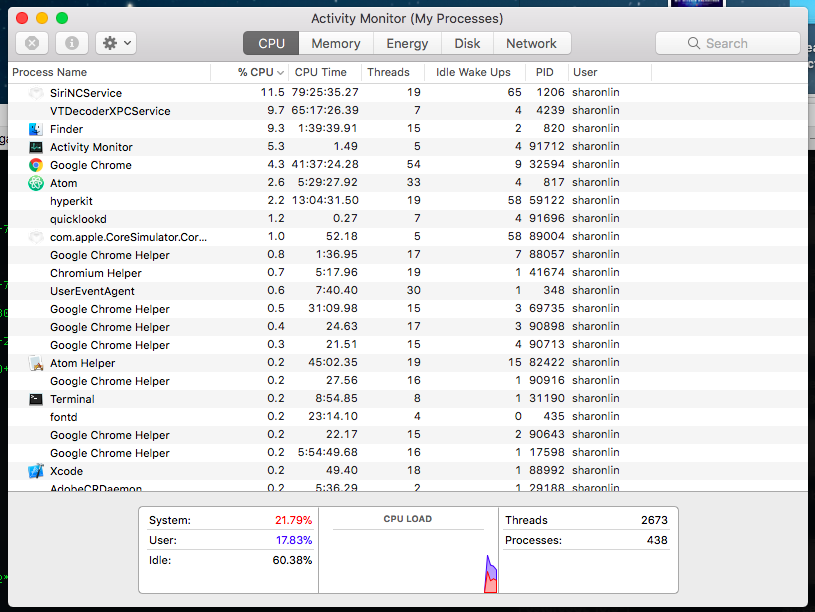Click the User 17.83% value
815x612 pixels.
[294, 540]
